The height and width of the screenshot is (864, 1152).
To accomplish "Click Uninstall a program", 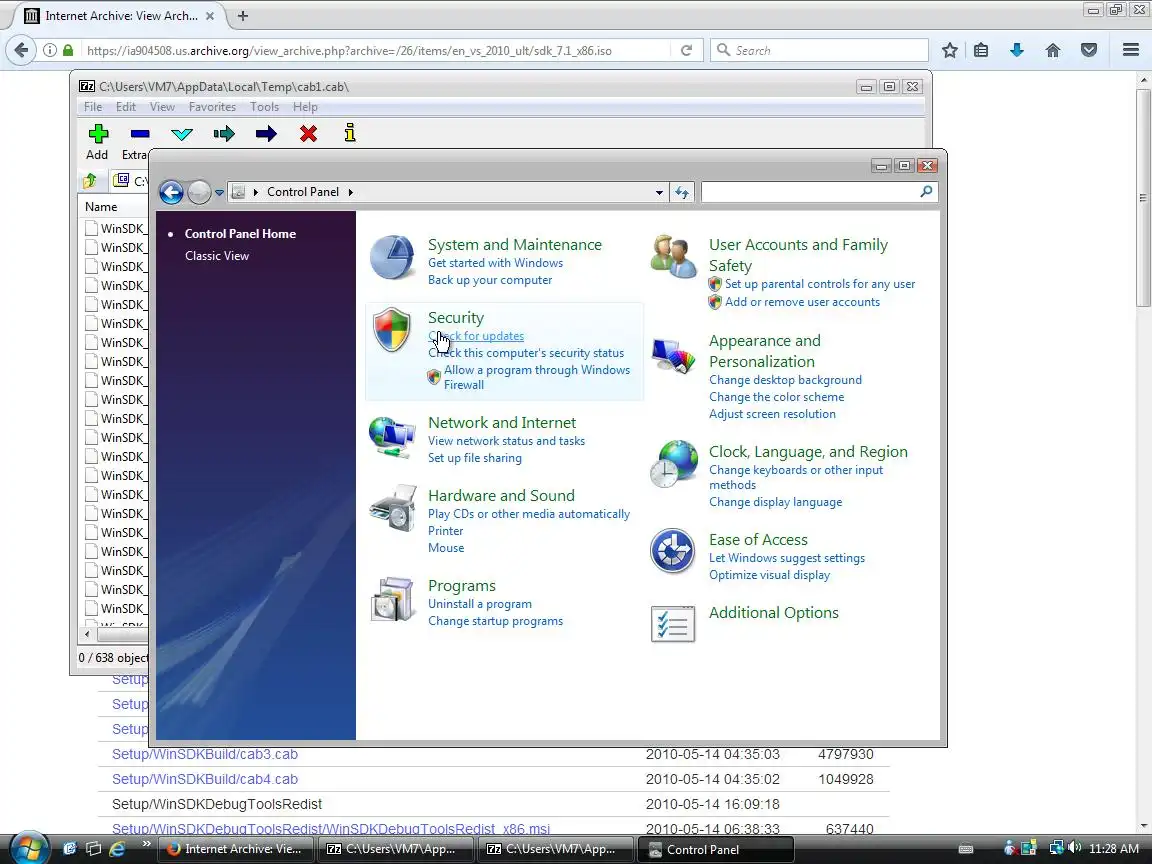I will point(480,604).
